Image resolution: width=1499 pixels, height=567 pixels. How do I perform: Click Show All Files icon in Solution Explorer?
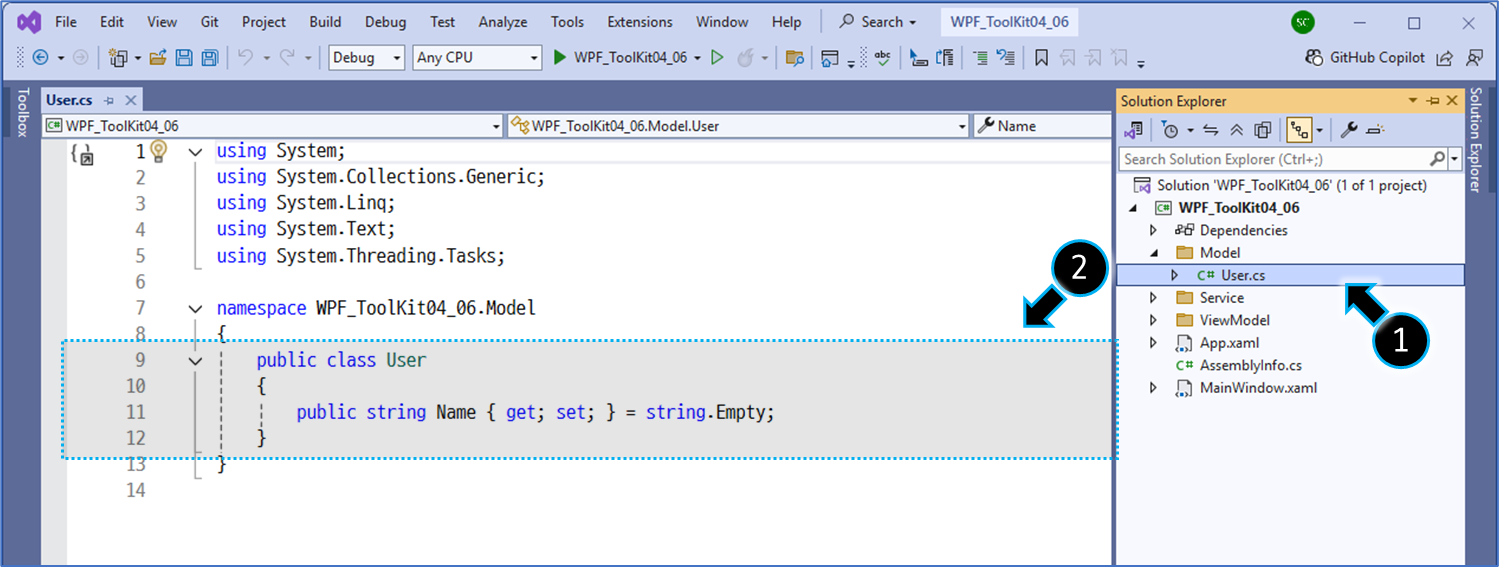click(1262, 130)
